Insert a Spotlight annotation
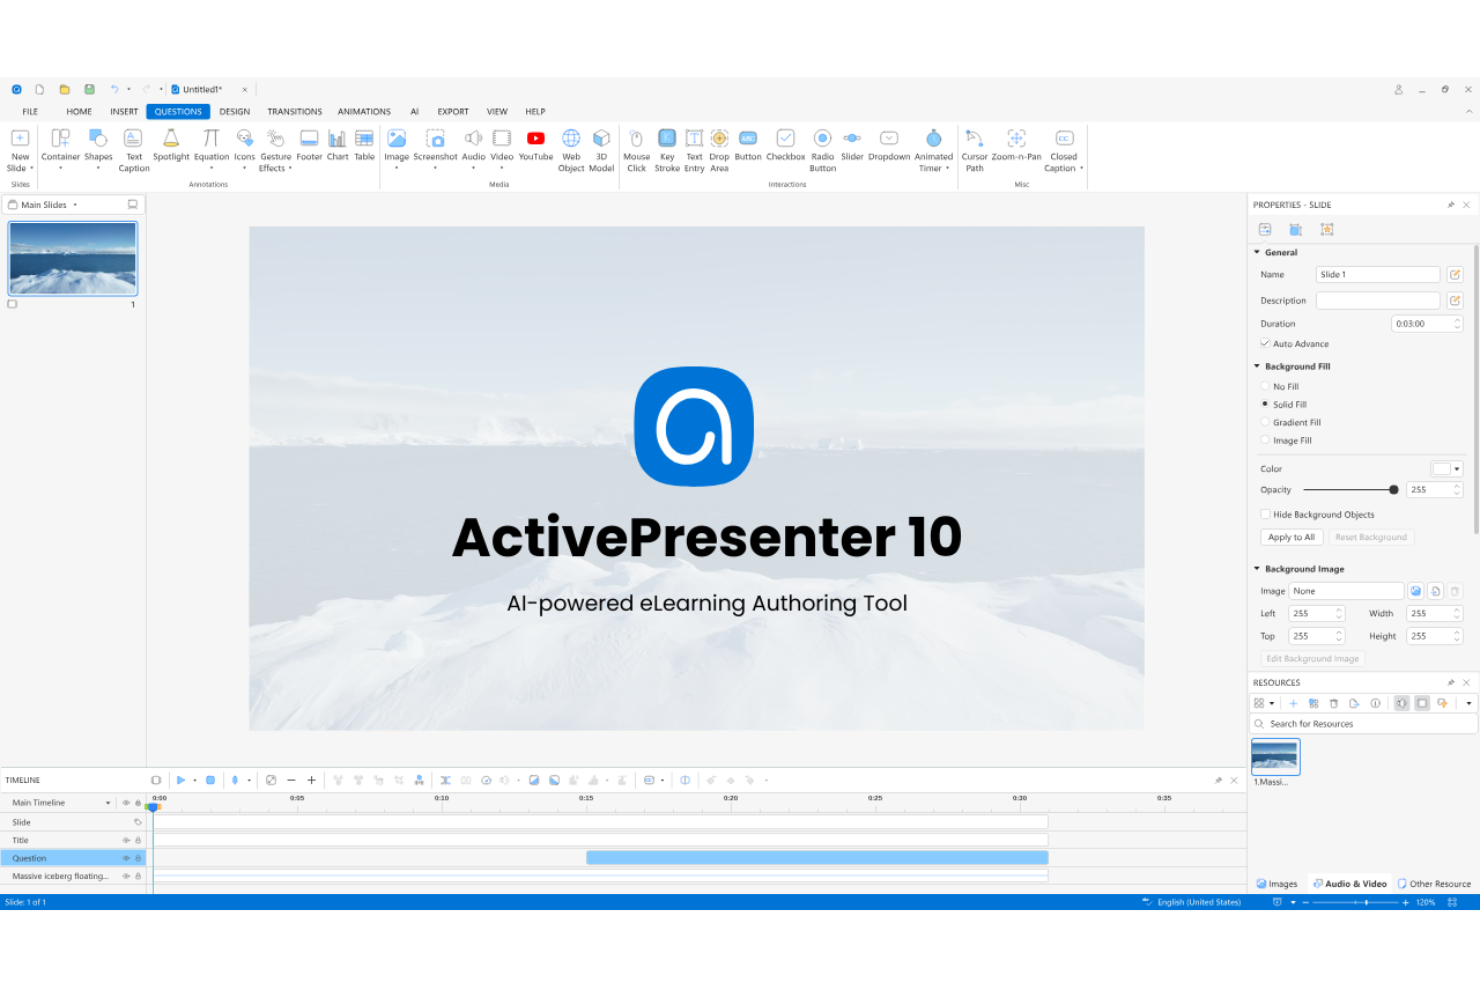 tap(171, 145)
